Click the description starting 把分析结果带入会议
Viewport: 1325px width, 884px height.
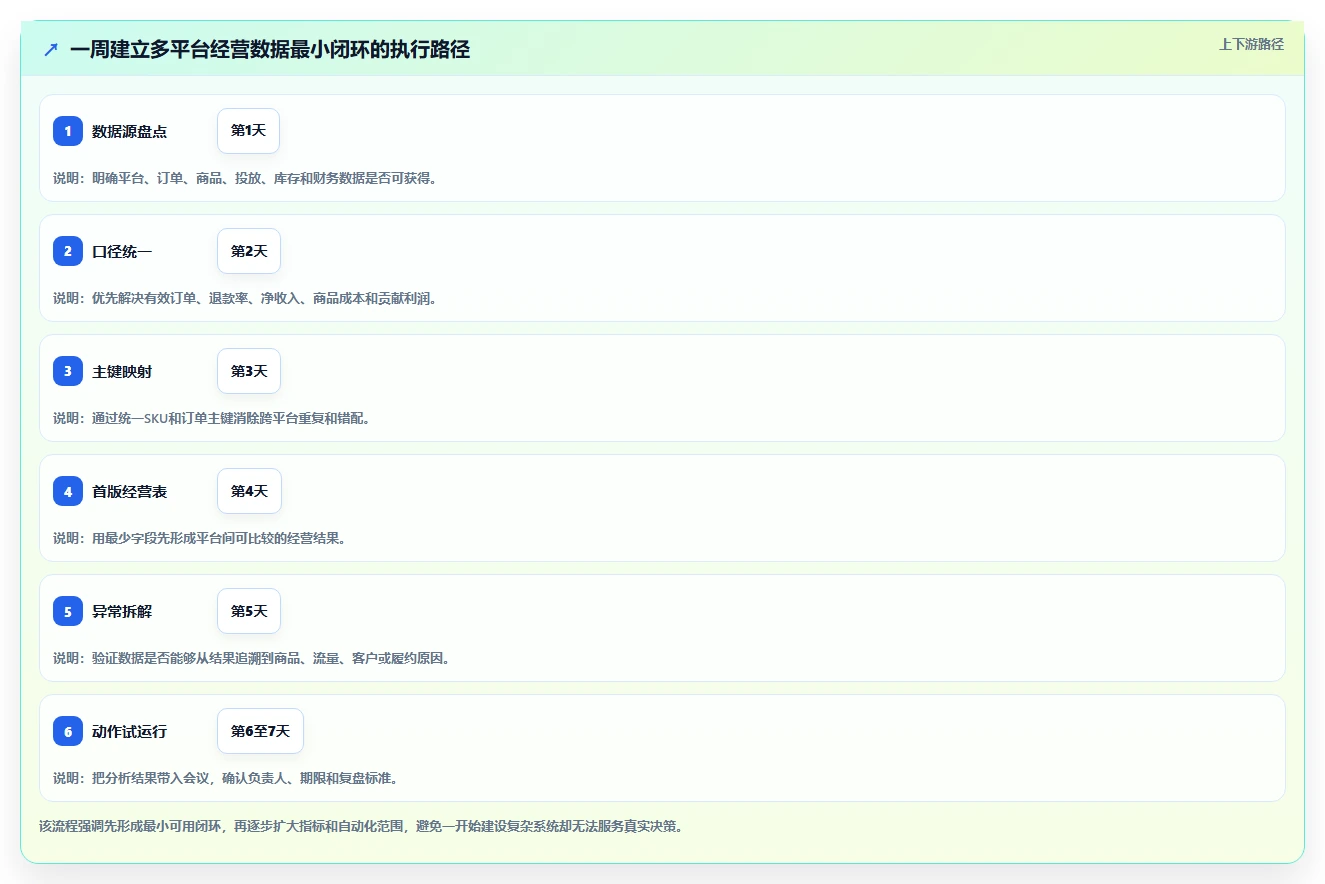[225, 778]
